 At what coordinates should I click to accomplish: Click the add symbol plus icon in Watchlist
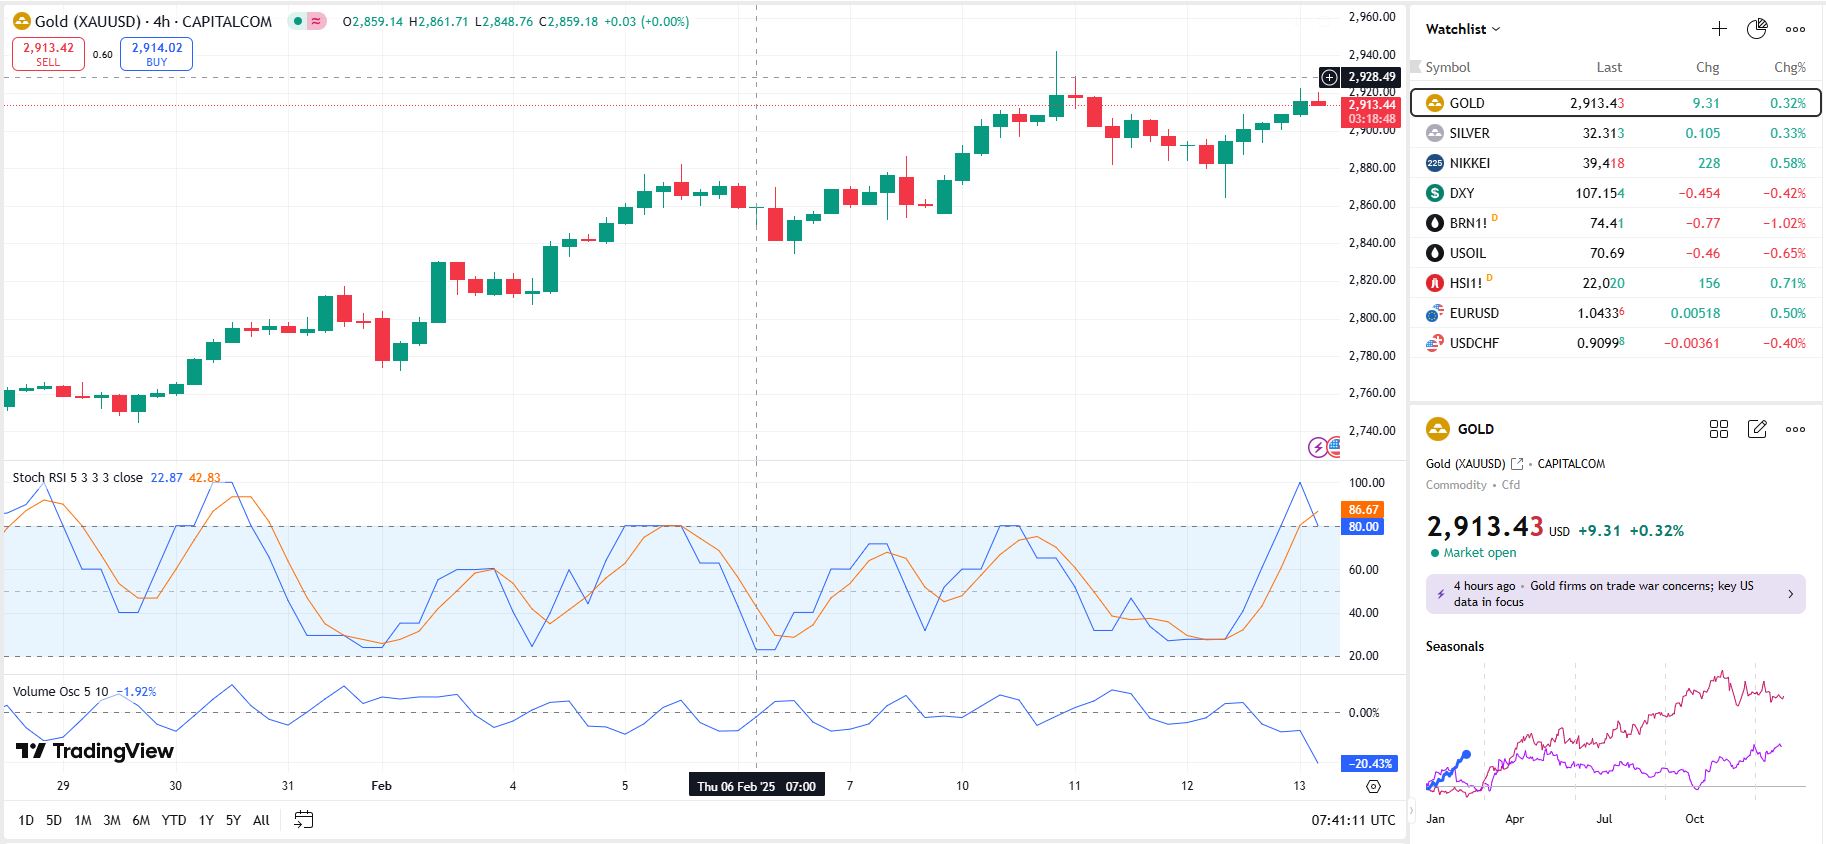click(1719, 29)
